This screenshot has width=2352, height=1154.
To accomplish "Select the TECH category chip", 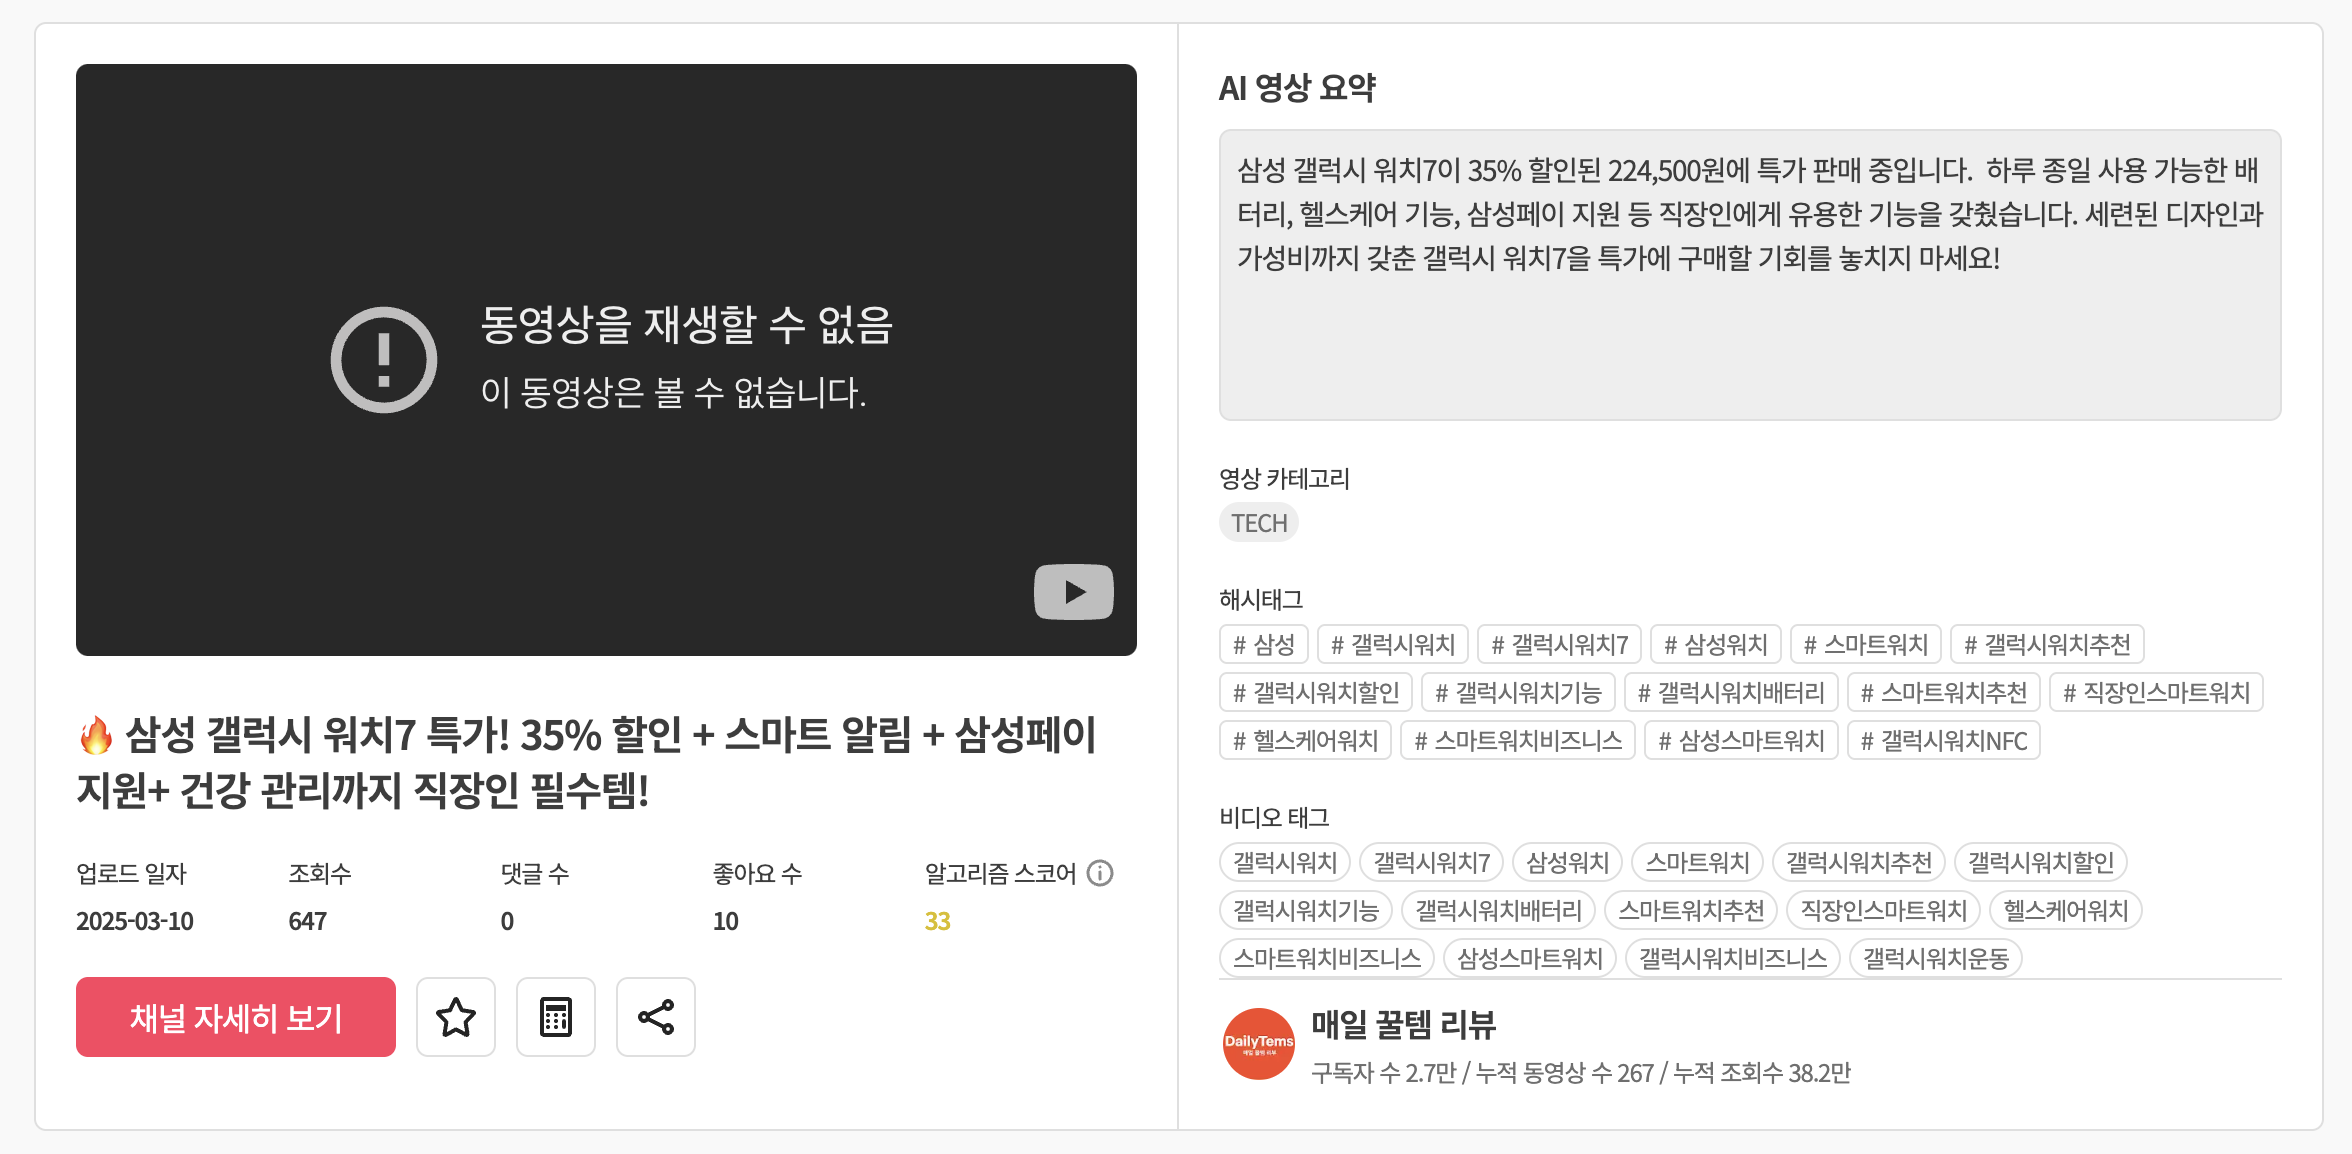I will click(1258, 523).
